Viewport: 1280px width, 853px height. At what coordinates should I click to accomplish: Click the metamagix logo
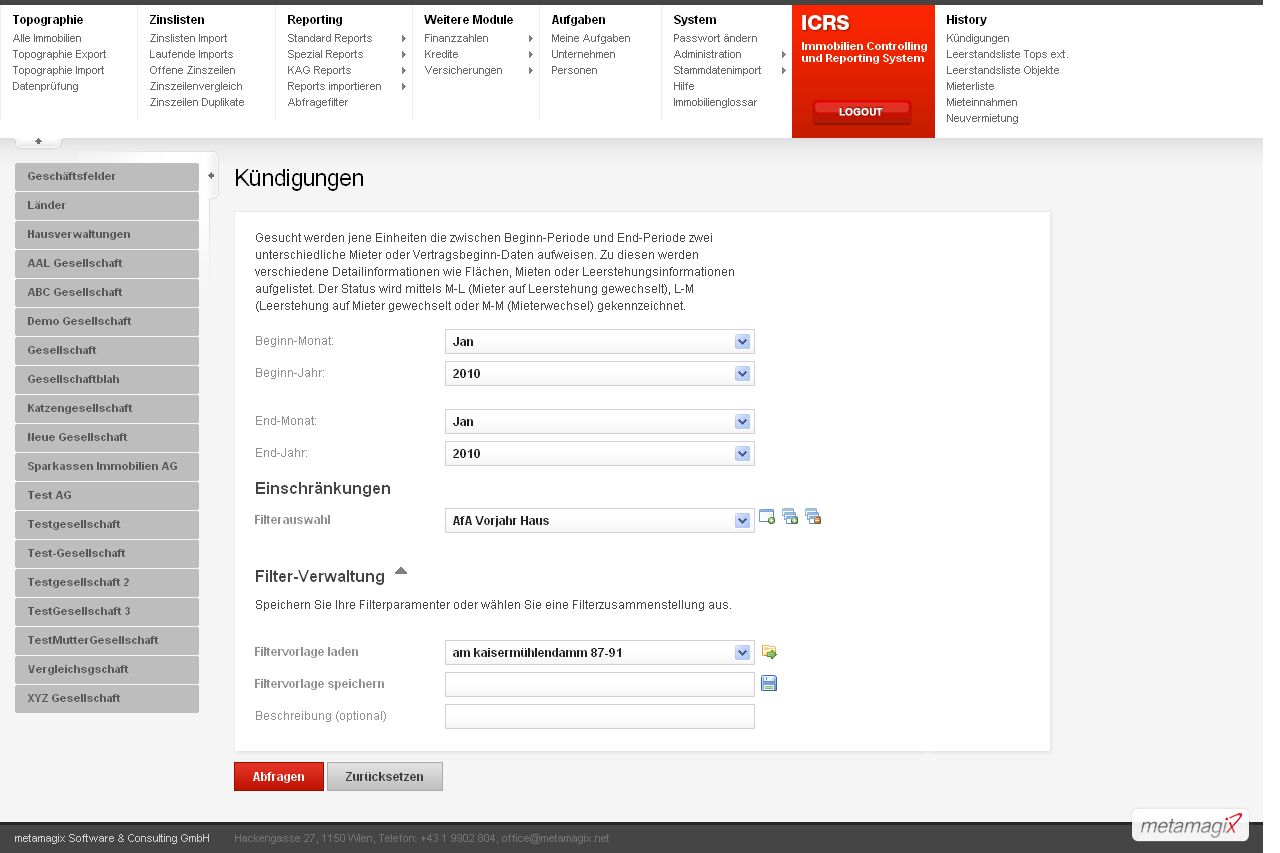(x=1190, y=825)
